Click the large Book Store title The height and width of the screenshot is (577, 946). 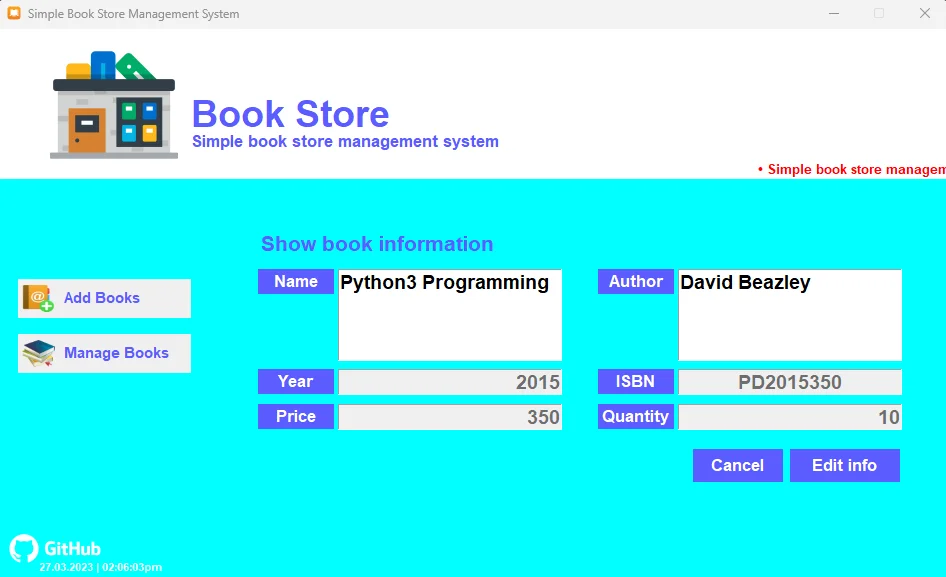[290, 113]
